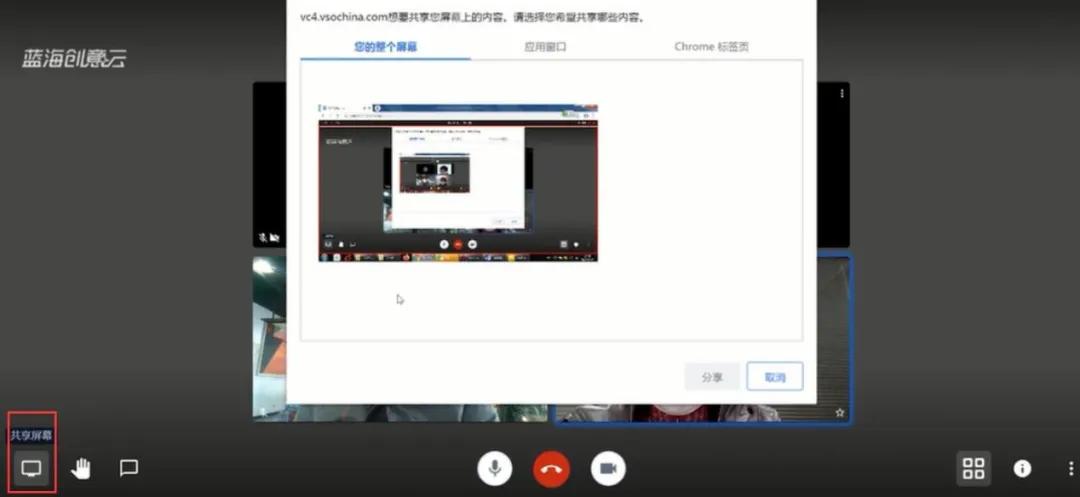Click the 分享 button

click(712, 377)
